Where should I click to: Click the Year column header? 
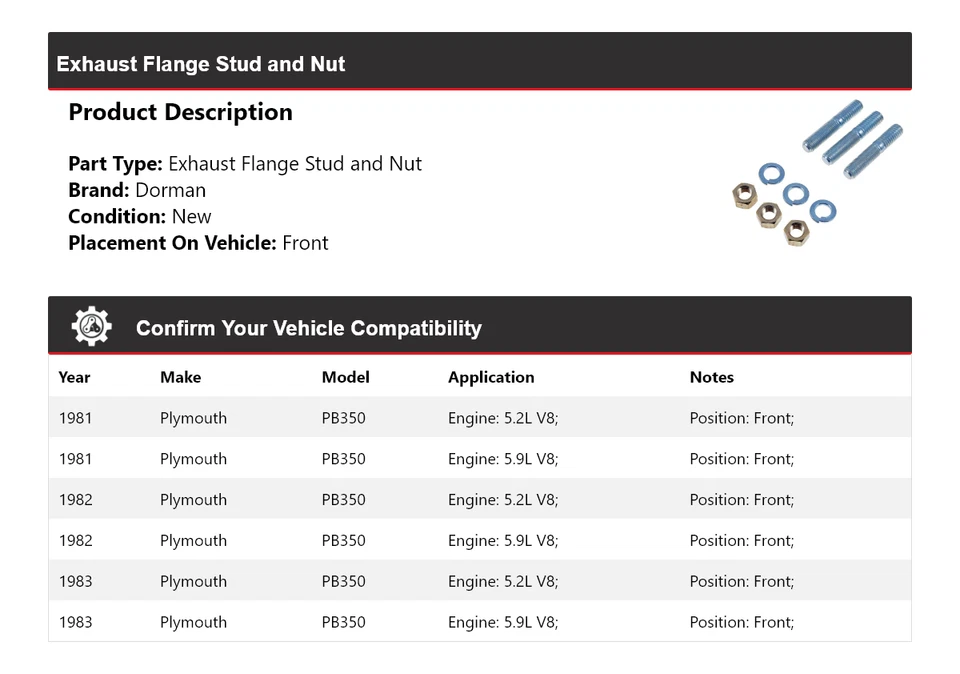click(x=74, y=377)
